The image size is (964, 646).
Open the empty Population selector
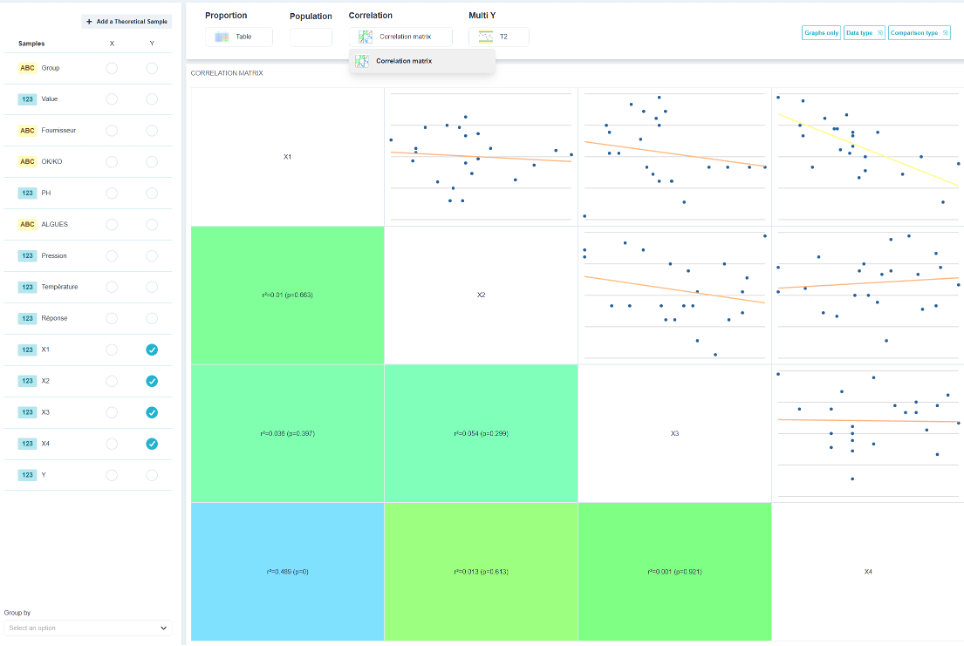[311, 37]
